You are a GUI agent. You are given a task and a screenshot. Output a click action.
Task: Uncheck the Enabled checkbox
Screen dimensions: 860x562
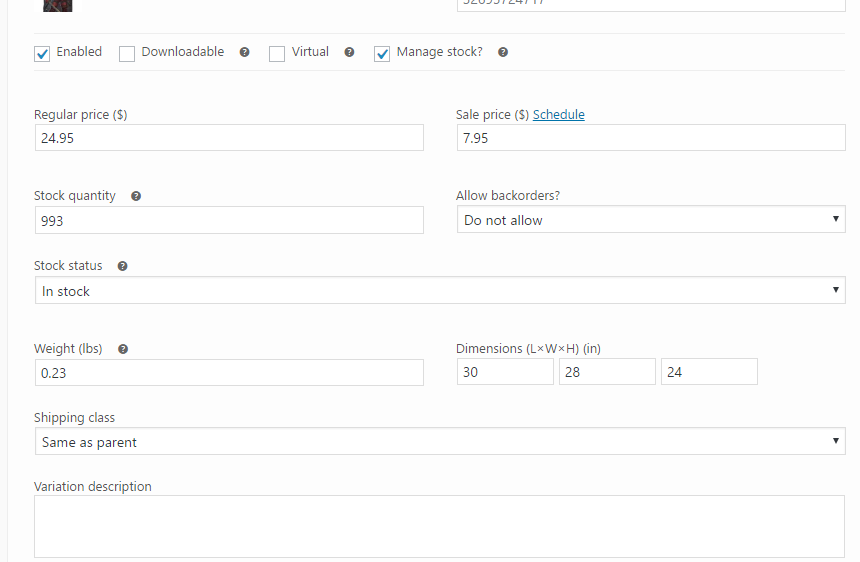[42, 54]
